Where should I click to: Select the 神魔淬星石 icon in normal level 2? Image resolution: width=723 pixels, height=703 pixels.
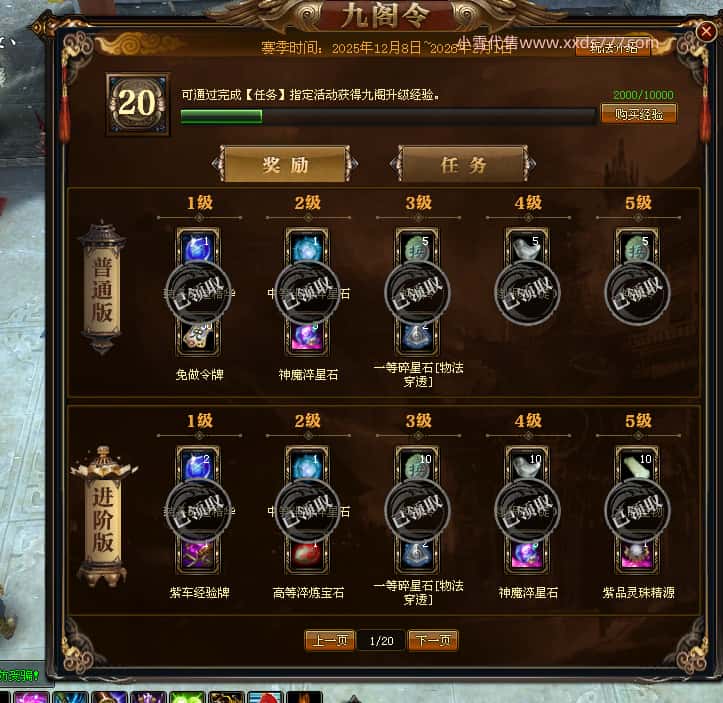point(307,337)
